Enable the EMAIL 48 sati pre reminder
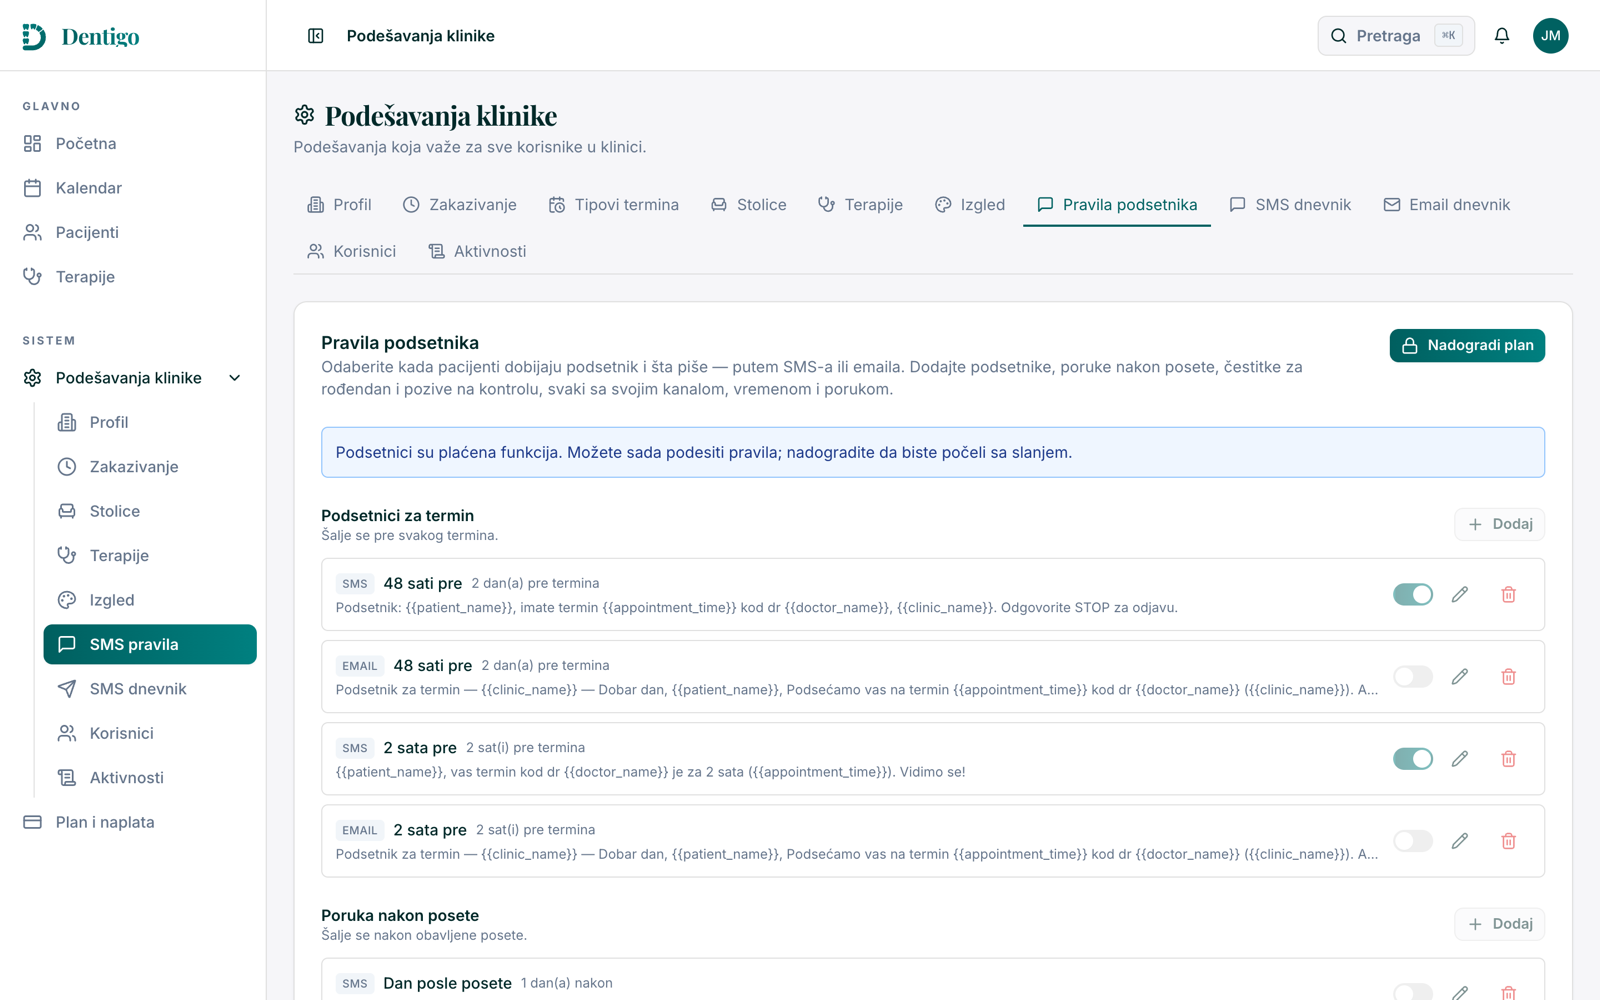The width and height of the screenshot is (1600, 1000). [x=1413, y=677]
